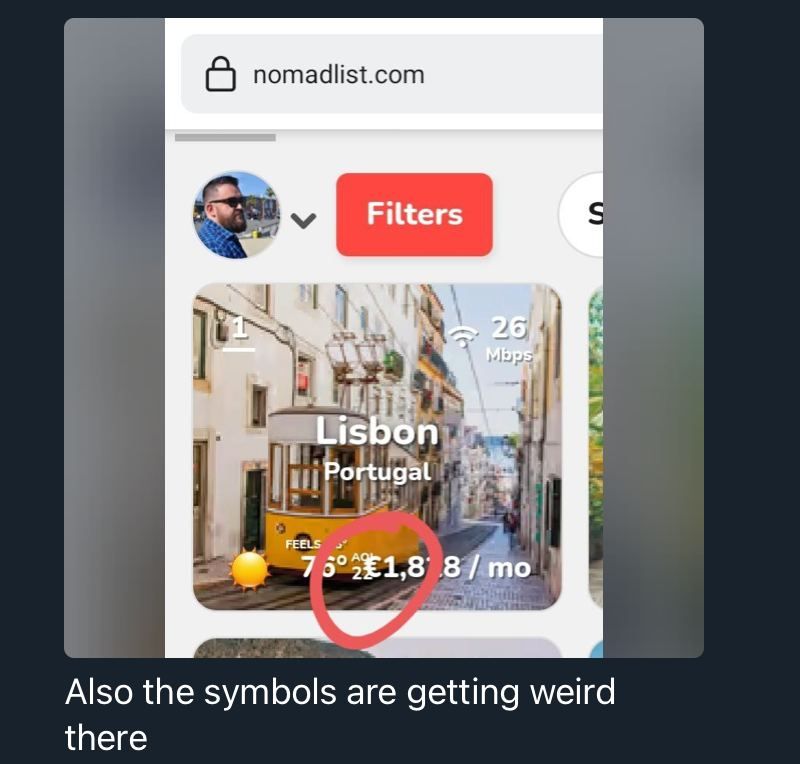This screenshot has height=764, width=800.
Task: Click the caption text about weird symbols
Action: (x=340, y=714)
